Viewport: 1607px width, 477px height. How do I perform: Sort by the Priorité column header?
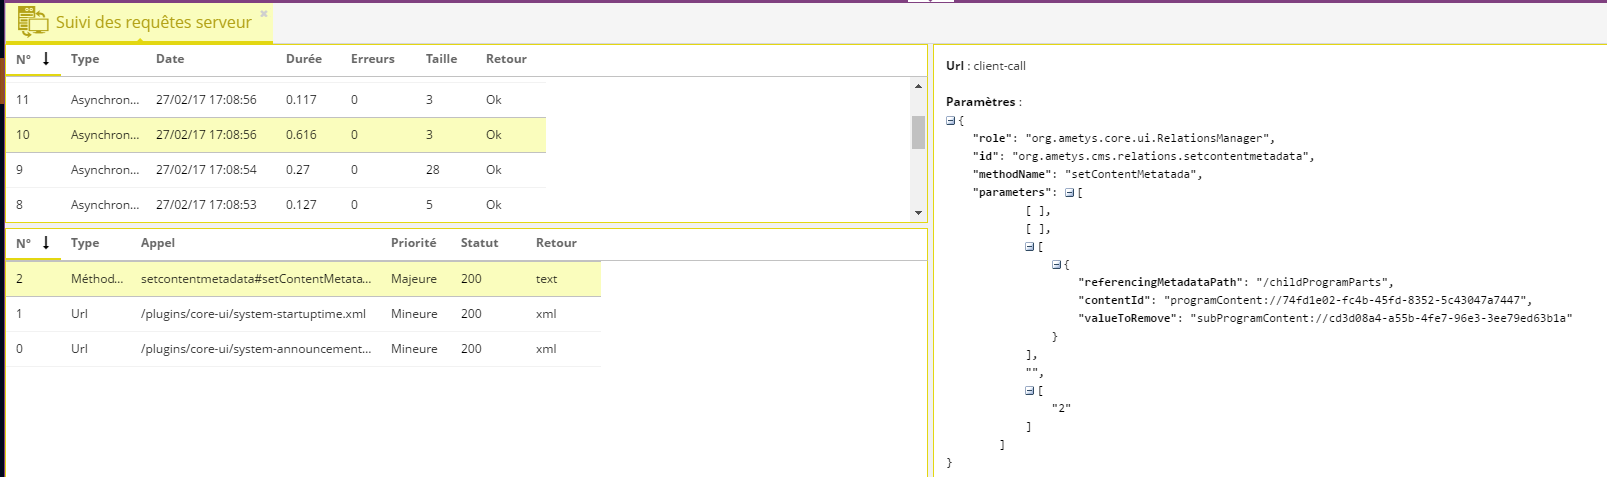coord(413,243)
